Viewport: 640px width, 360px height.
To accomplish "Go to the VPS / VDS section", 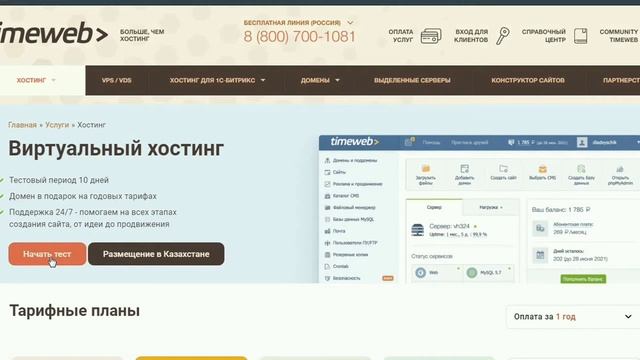I will click(117, 80).
